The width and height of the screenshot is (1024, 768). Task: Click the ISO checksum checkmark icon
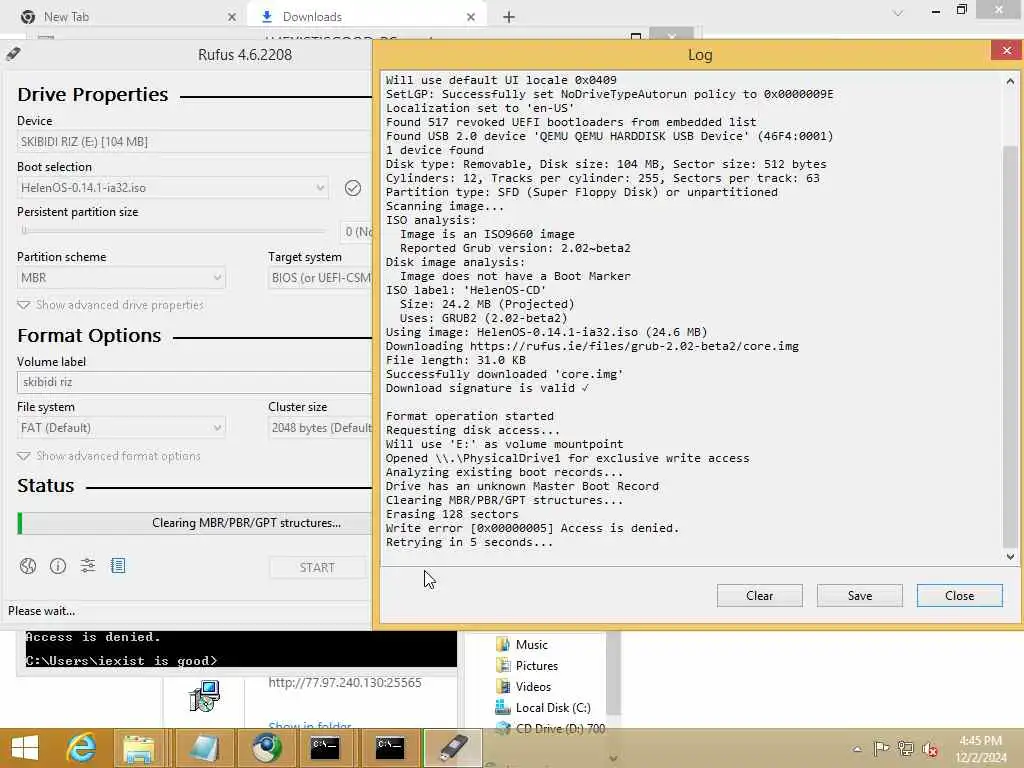[x=353, y=188]
